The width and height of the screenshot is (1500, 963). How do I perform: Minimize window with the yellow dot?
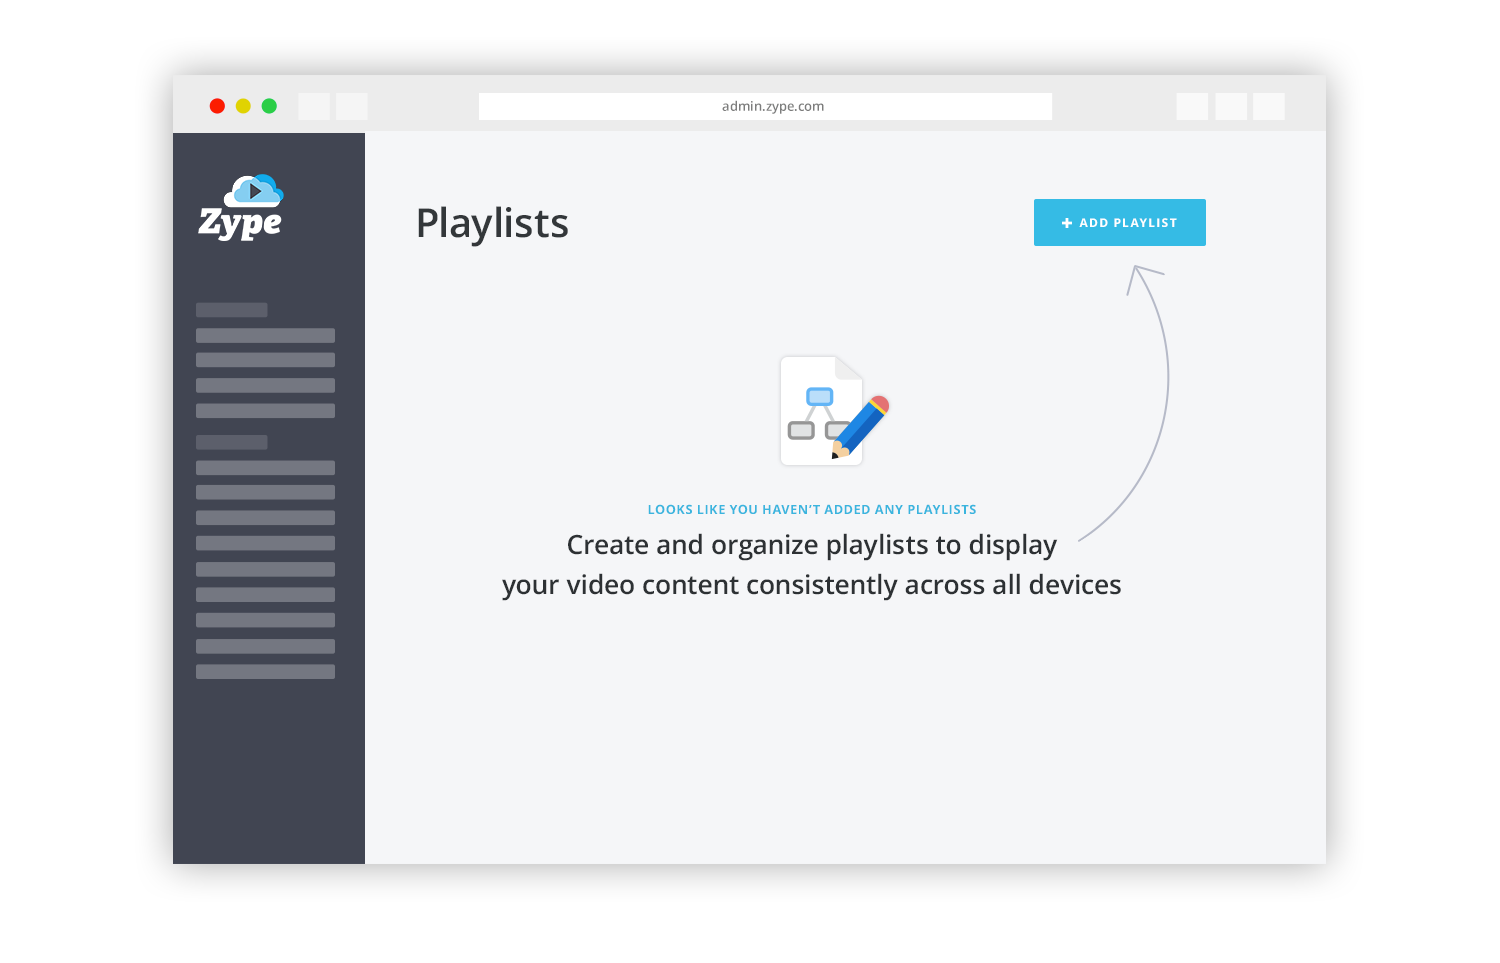(x=243, y=106)
